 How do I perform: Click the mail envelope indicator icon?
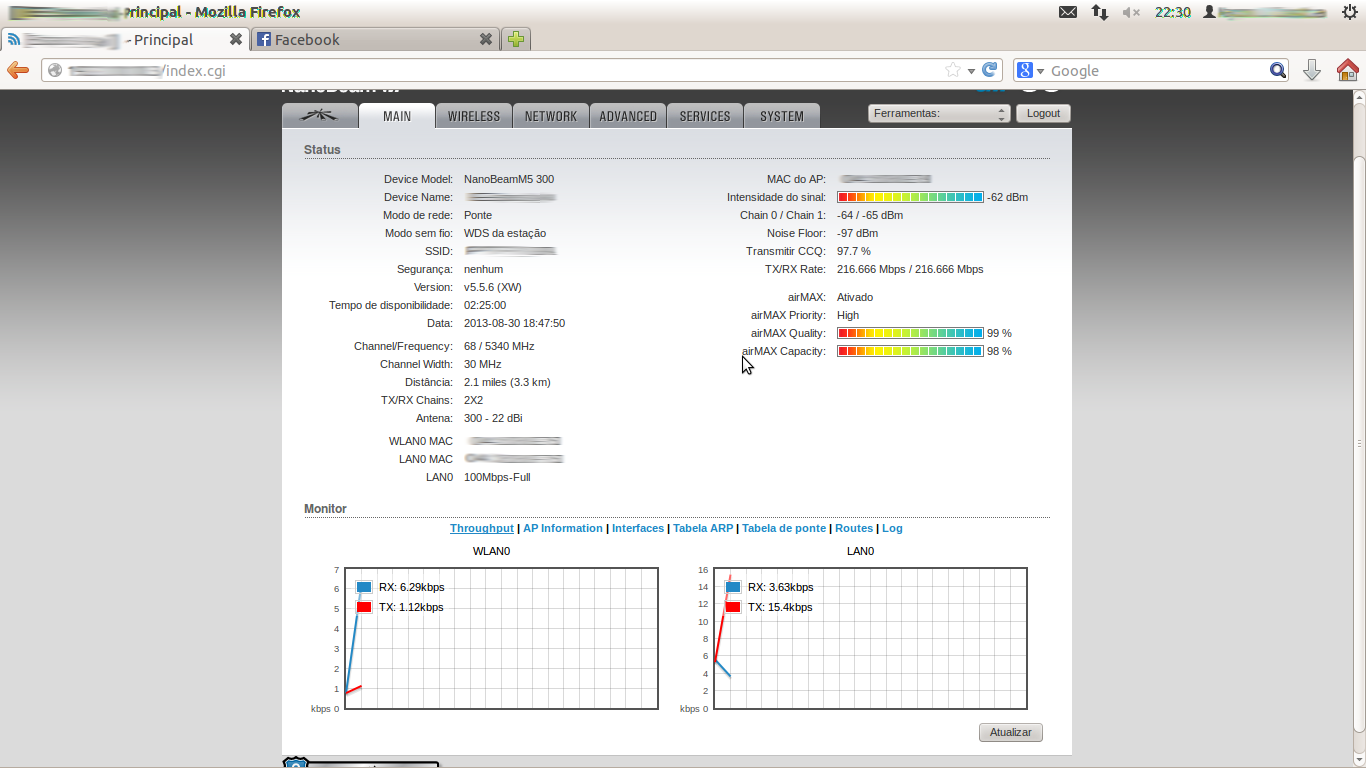coord(1068,12)
